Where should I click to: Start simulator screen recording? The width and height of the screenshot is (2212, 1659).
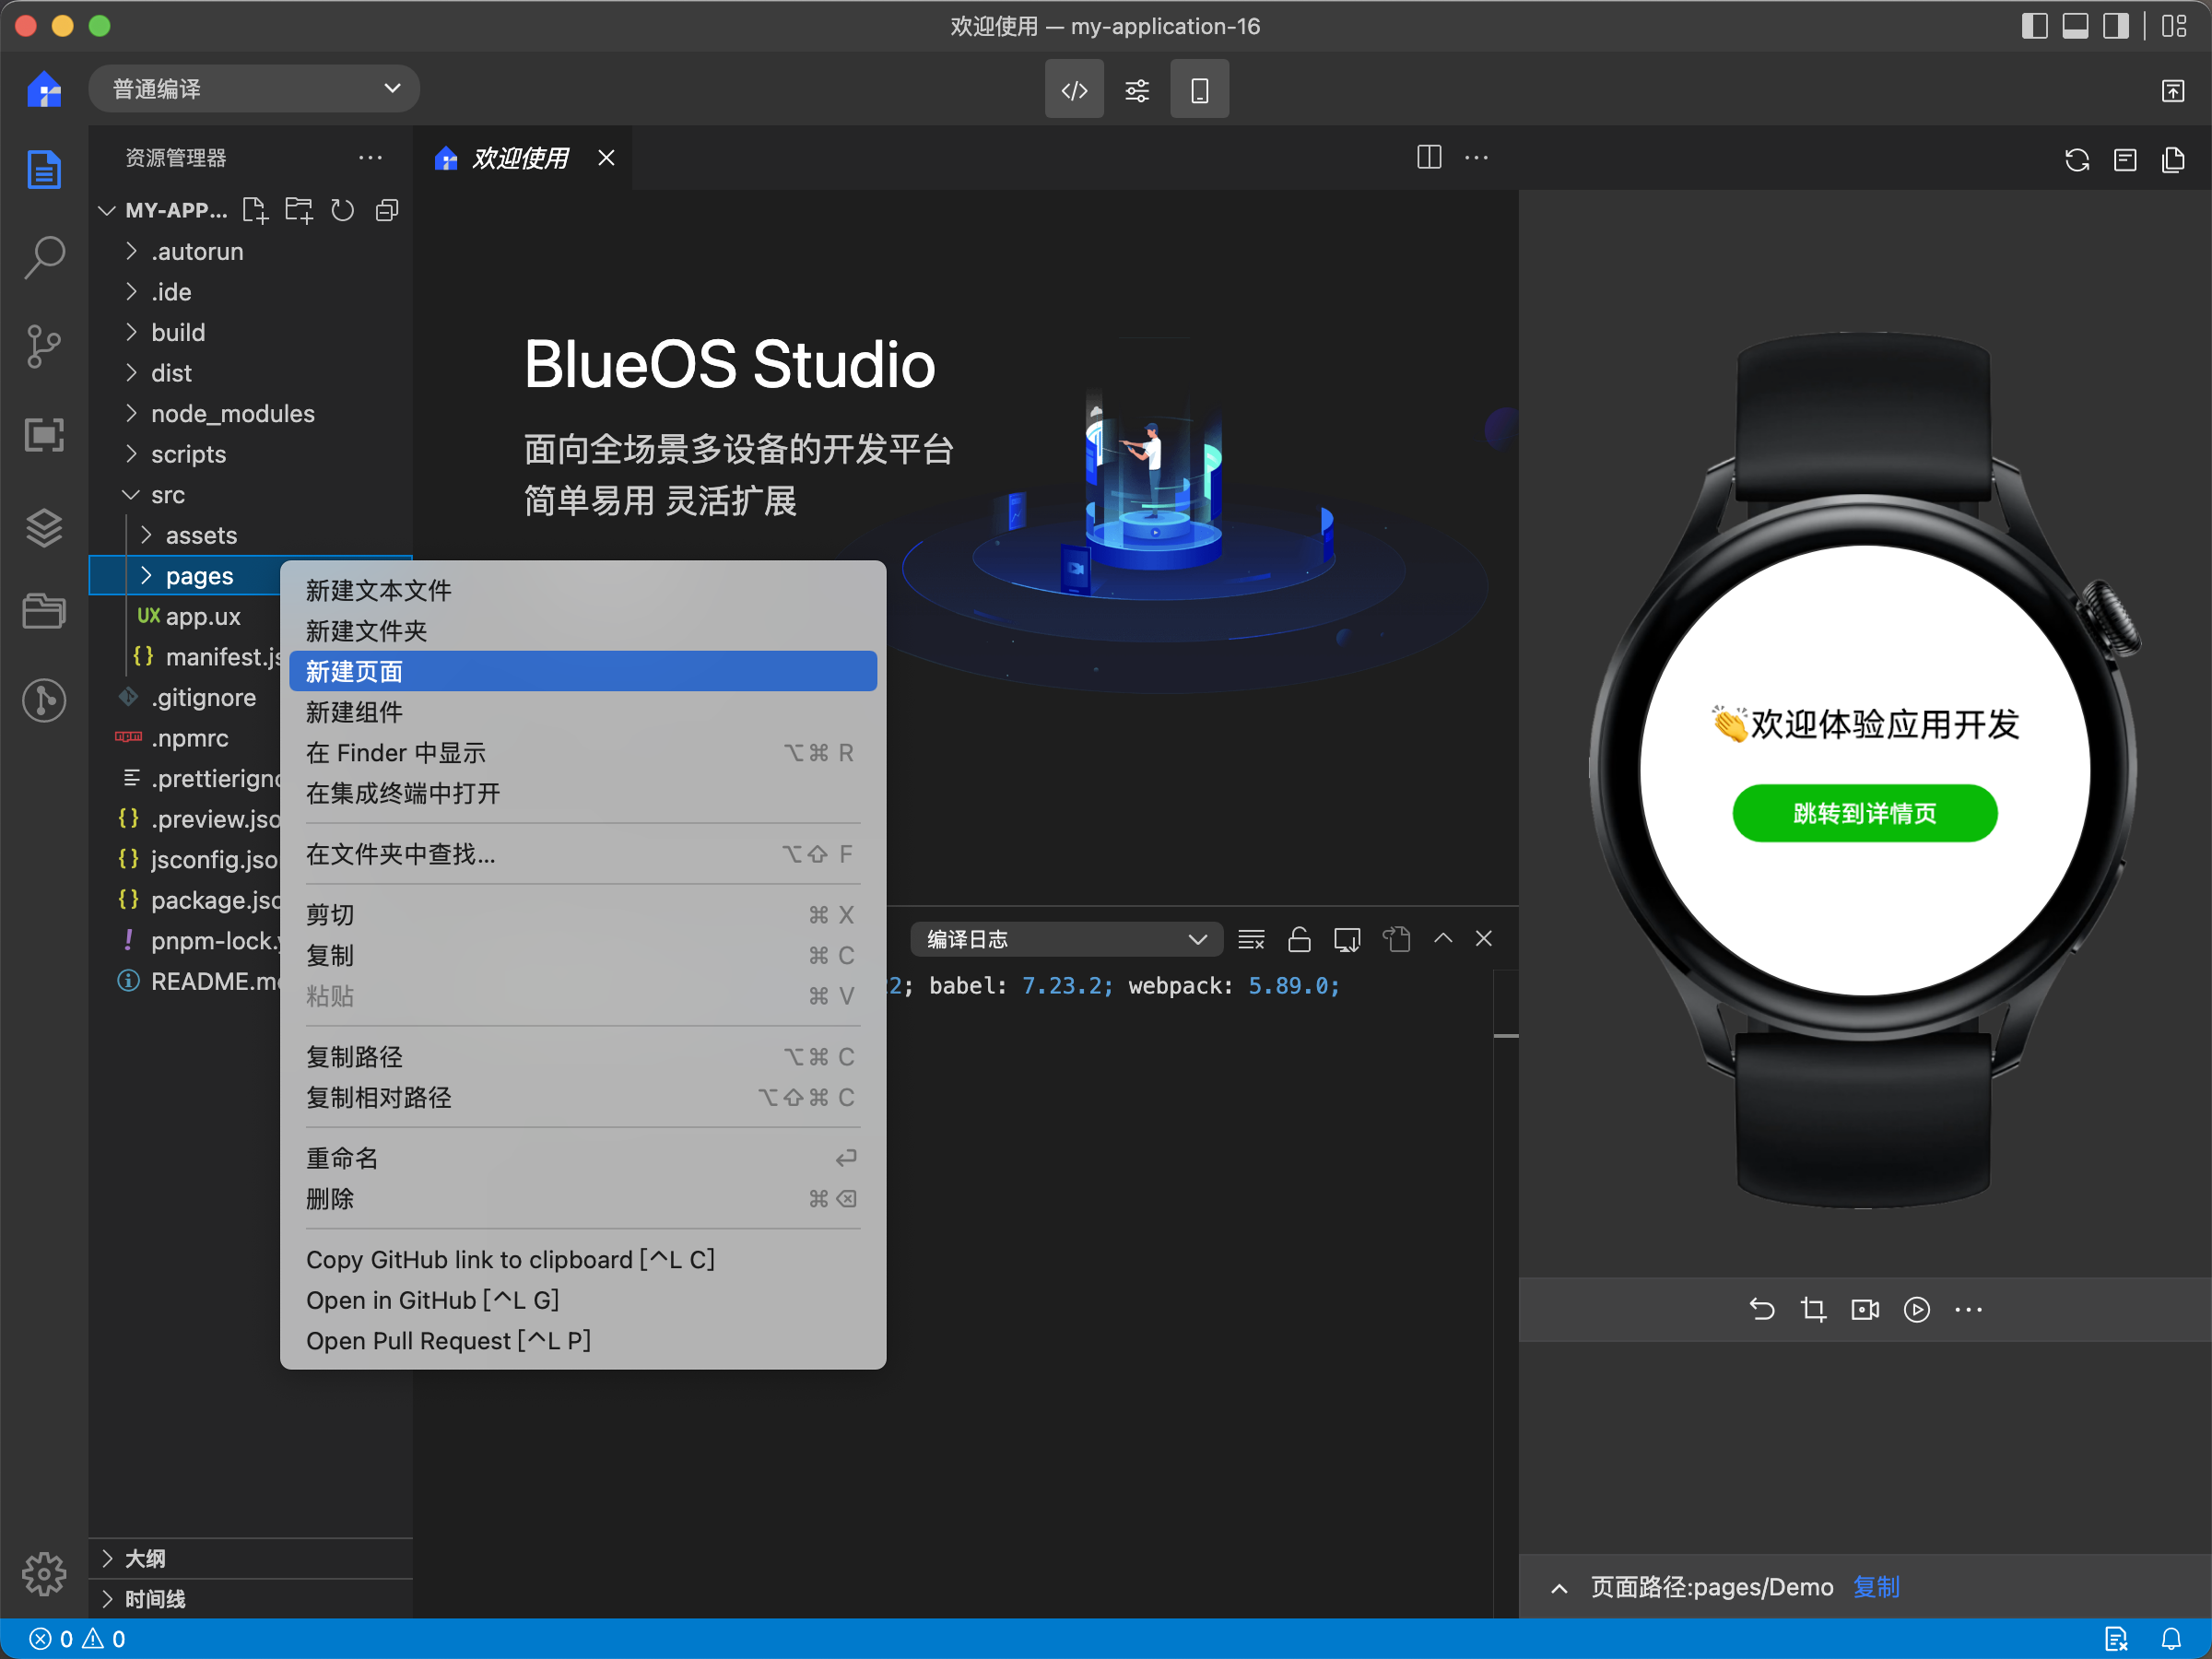tap(1865, 1309)
